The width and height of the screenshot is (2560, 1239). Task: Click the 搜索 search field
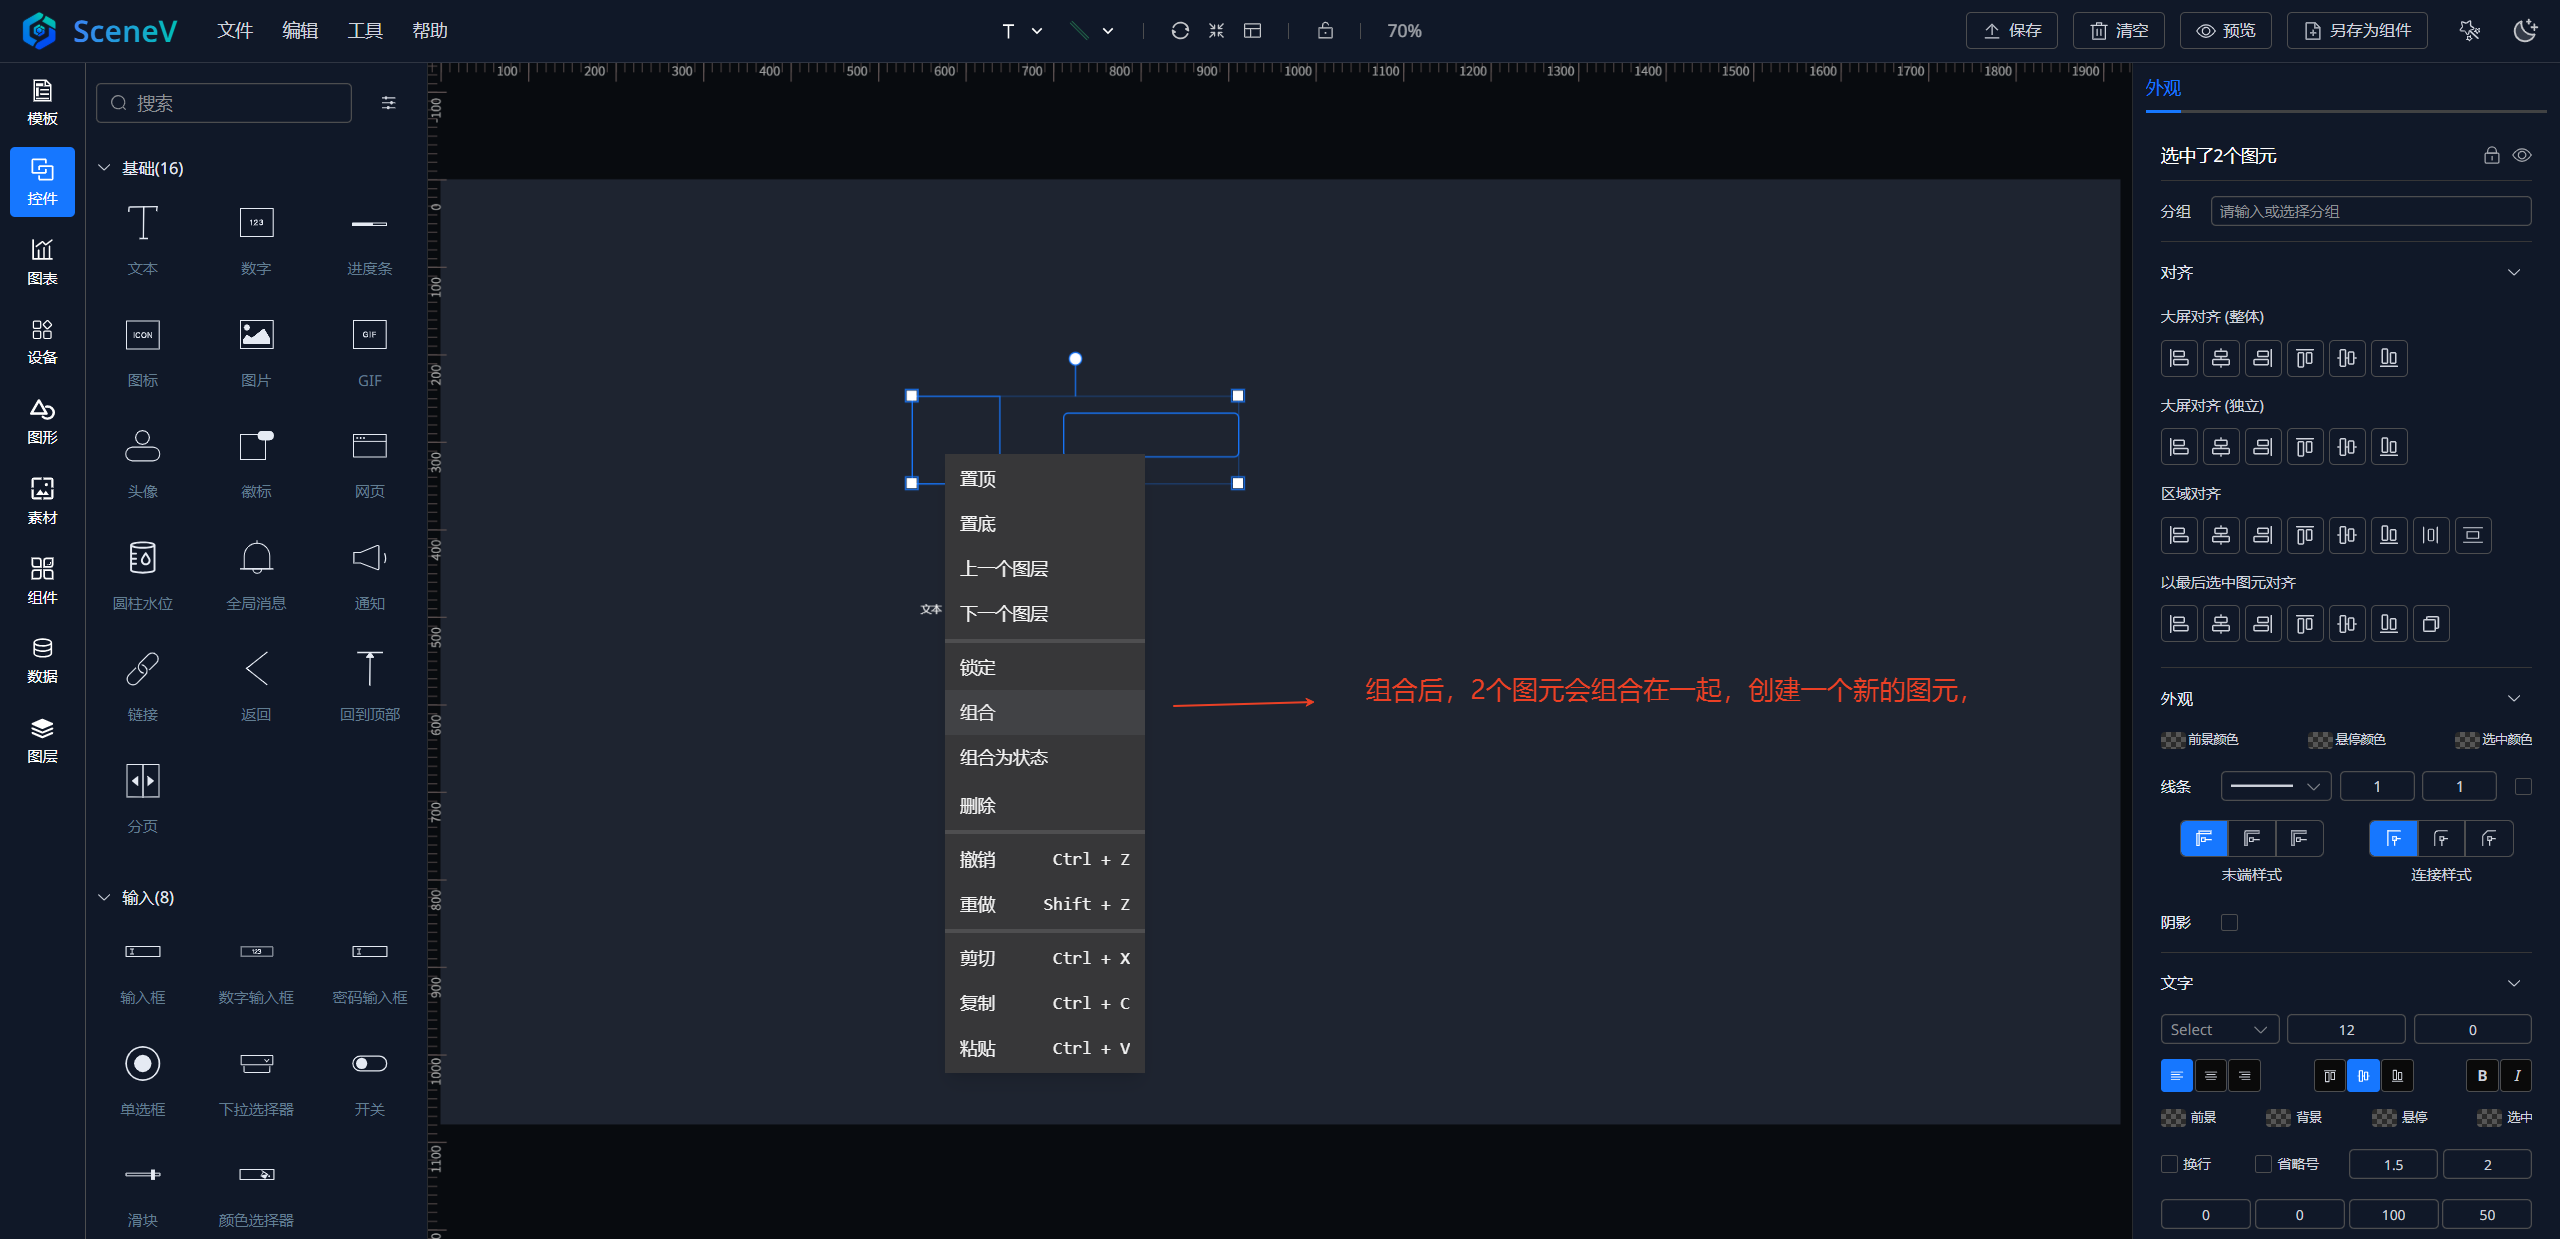[x=224, y=103]
